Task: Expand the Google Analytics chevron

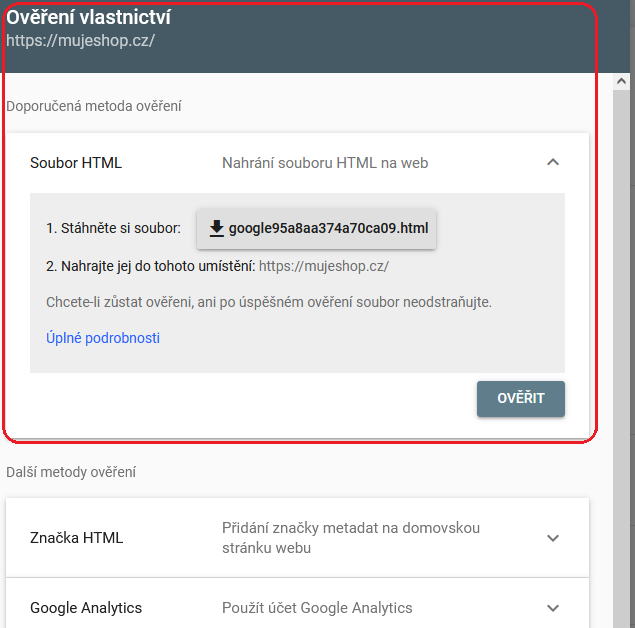Action: [553, 608]
